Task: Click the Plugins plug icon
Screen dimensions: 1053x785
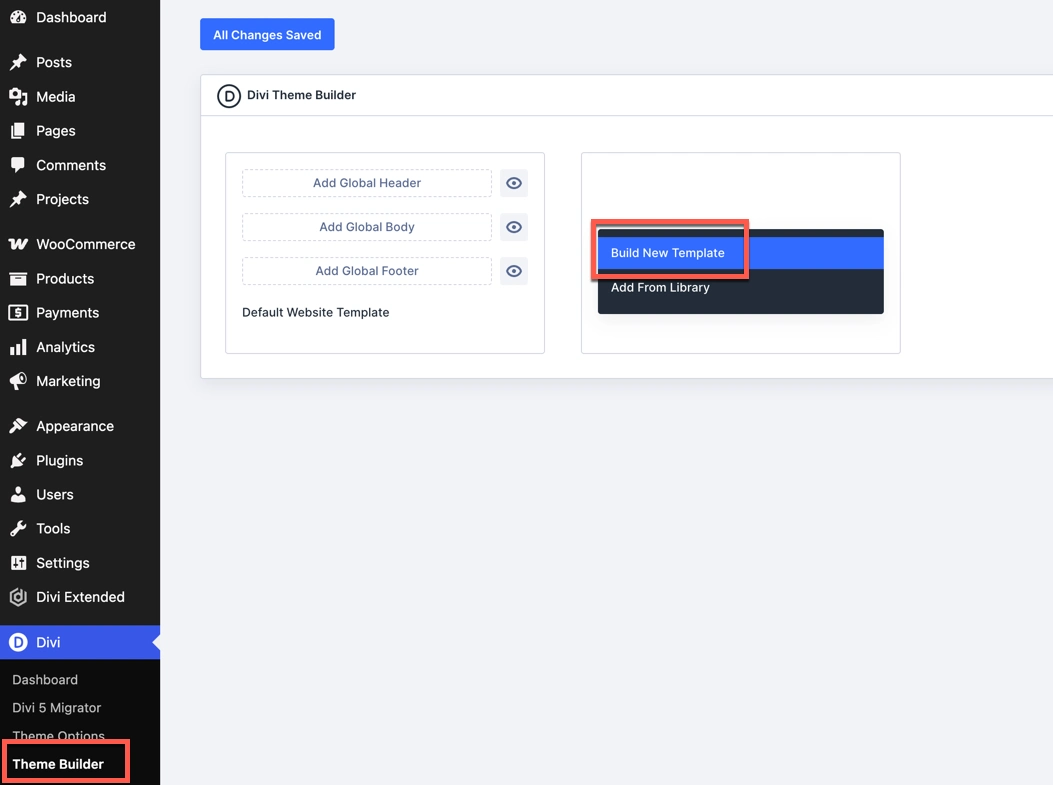Action: coord(18,461)
